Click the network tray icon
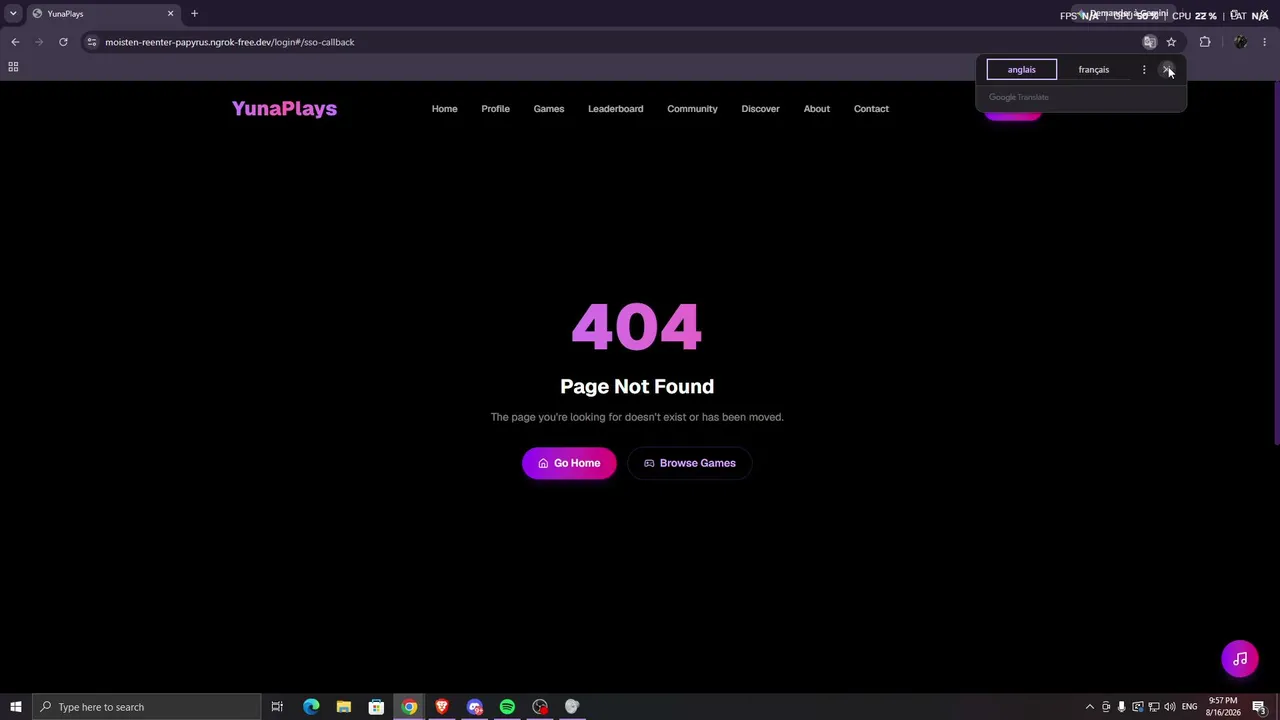 coord(1153,707)
